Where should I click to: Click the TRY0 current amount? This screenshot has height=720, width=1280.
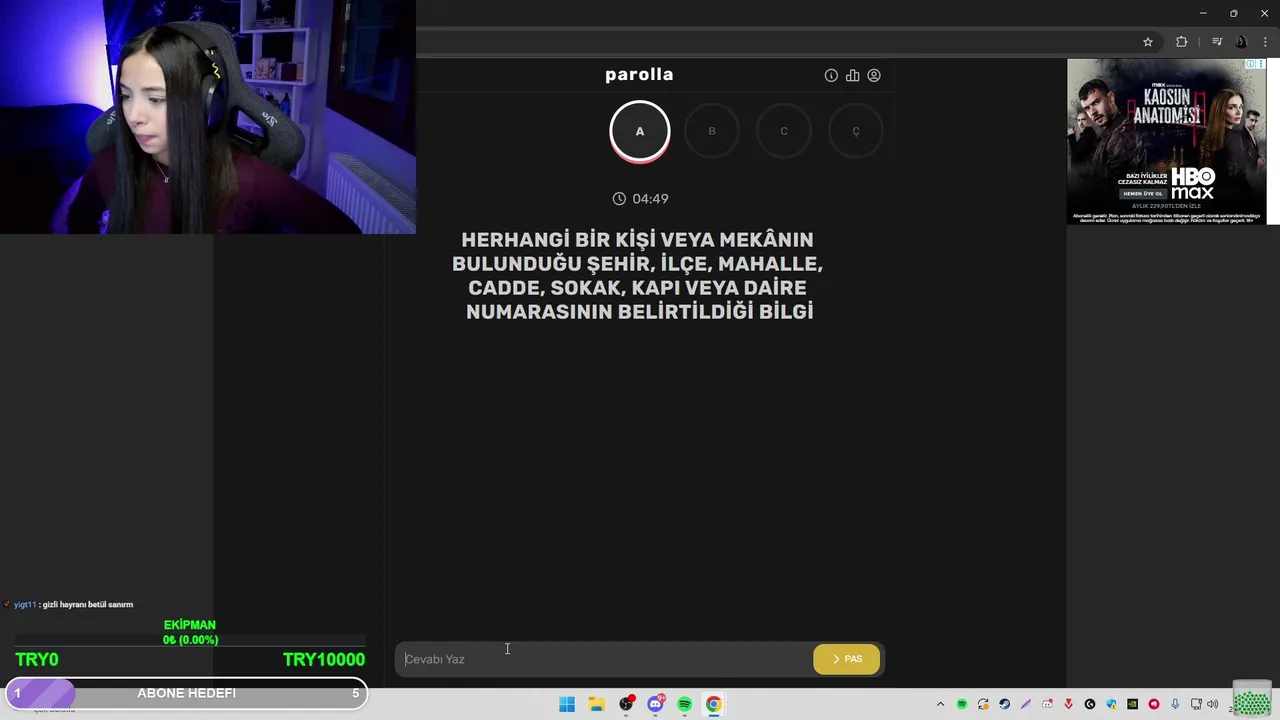(37, 659)
